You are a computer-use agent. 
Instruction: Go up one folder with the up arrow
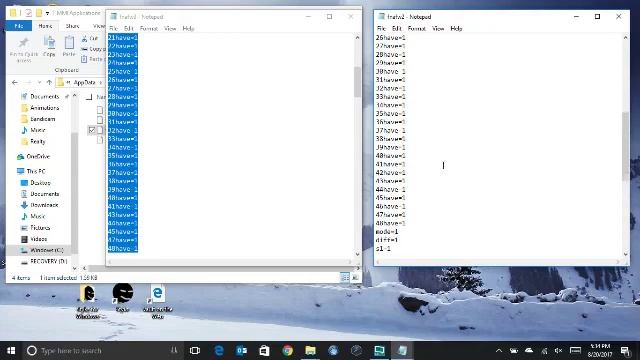point(49,82)
